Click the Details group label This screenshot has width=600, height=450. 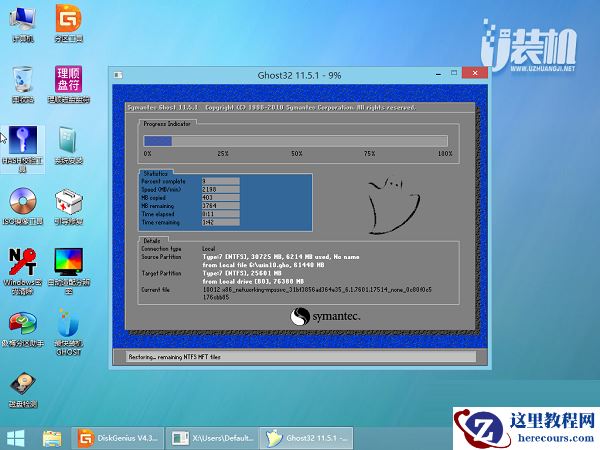tap(152, 241)
